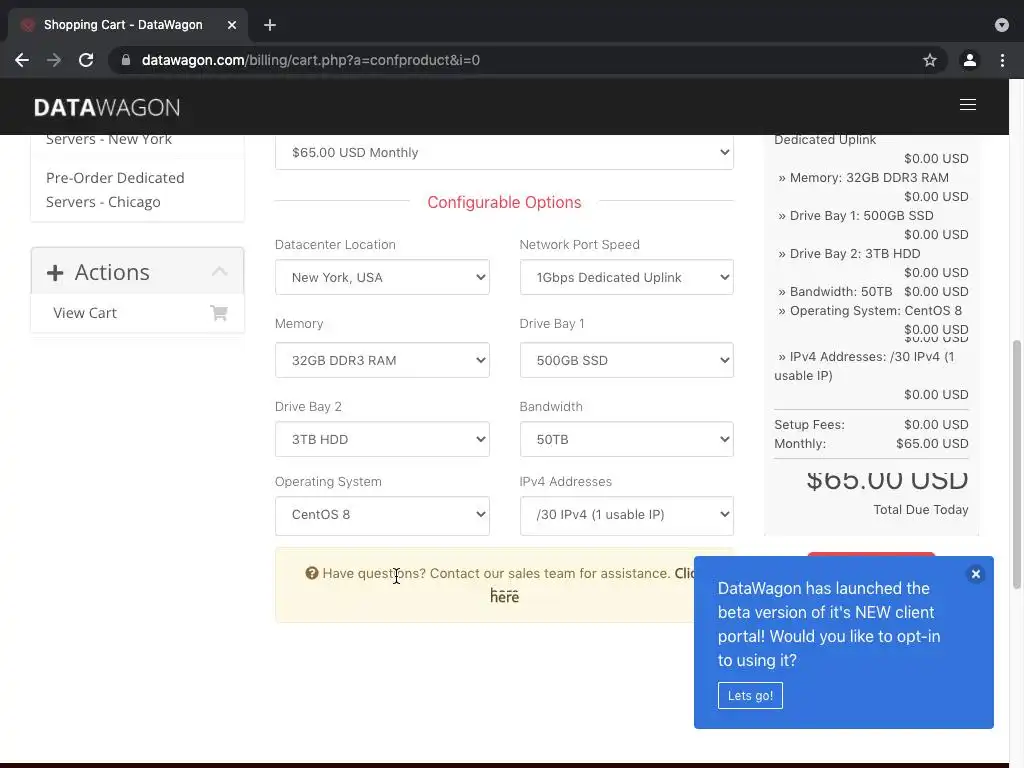Reload the DataWagon cart page
The height and width of the screenshot is (768, 1024).
86,60
